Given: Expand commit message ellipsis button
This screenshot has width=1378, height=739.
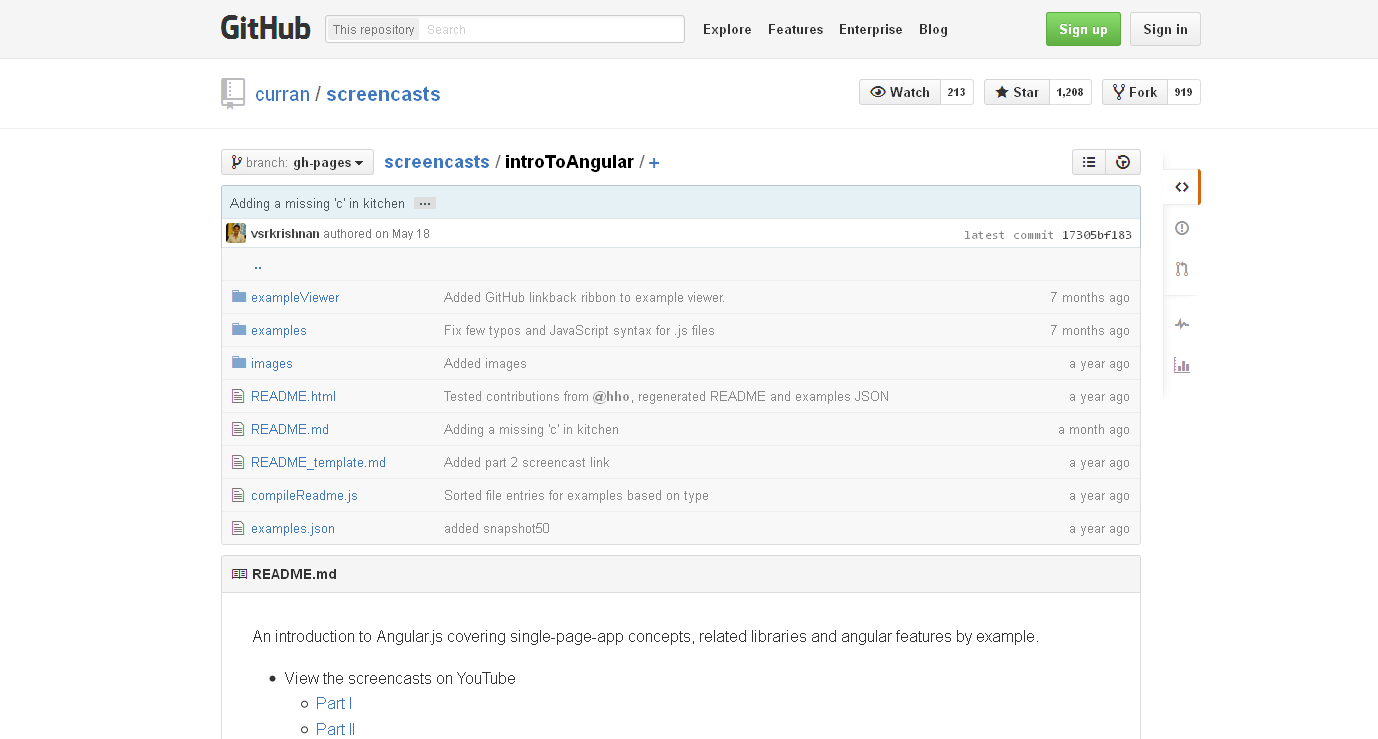Looking at the screenshot, I should coord(425,203).
